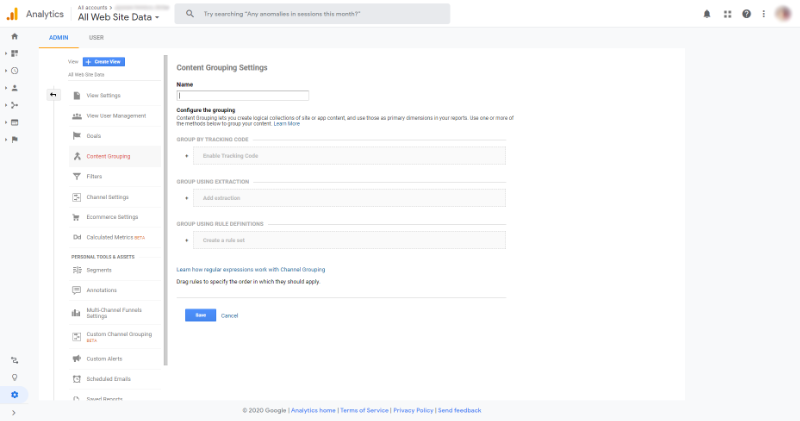Click the Save button
This screenshot has width=800, height=421.
pyautogui.click(x=201, y=315)
